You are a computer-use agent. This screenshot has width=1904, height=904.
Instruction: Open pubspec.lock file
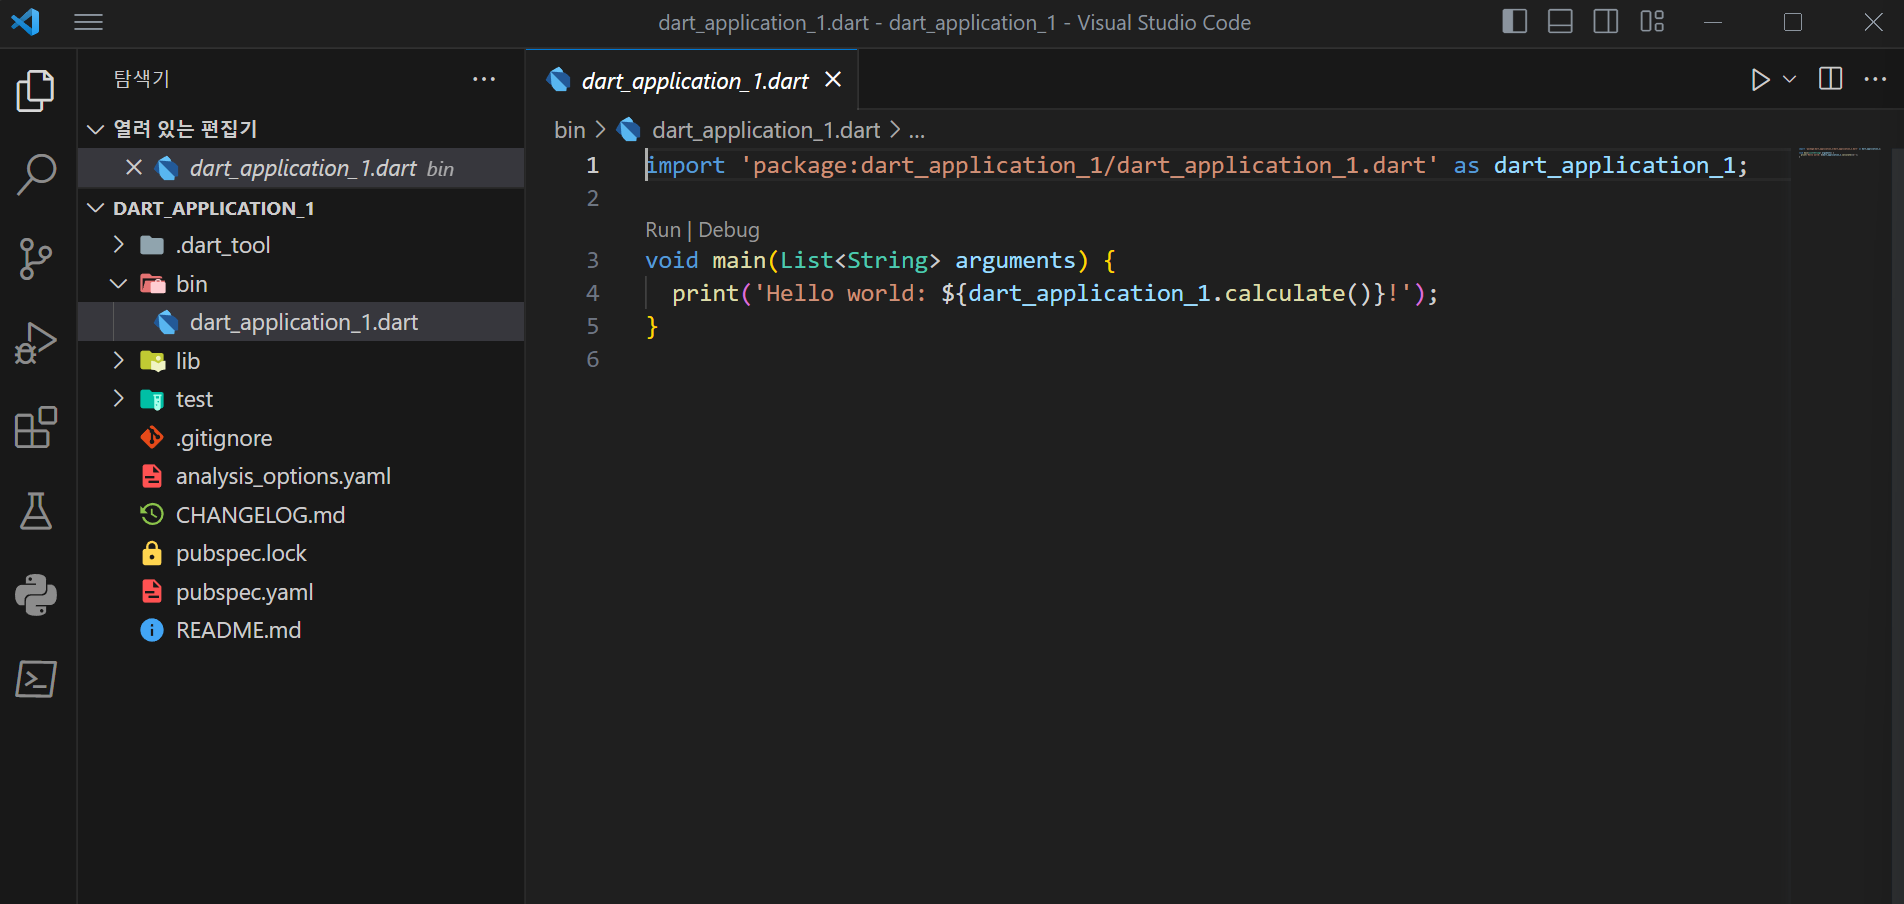(x=301, y=553)
